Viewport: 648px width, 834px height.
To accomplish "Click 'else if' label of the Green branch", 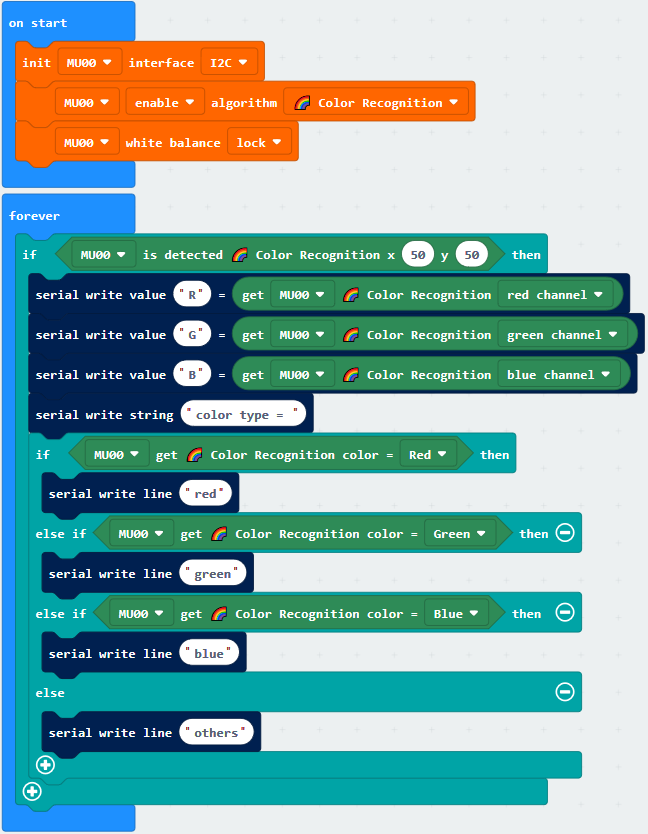I will click(x=61, y=534).
